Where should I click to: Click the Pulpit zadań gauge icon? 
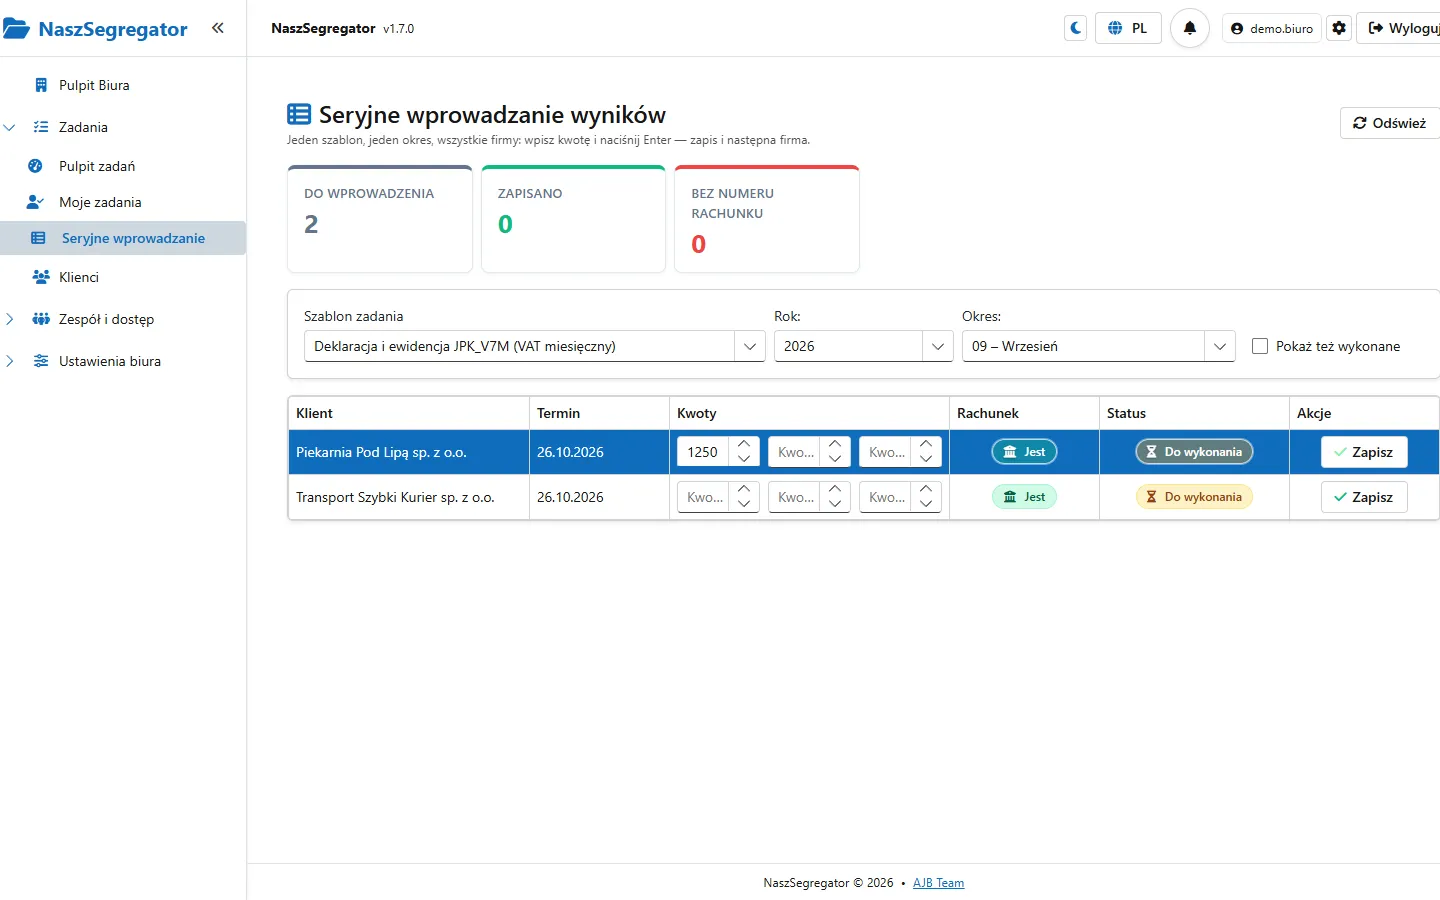[x=36, y=166]
